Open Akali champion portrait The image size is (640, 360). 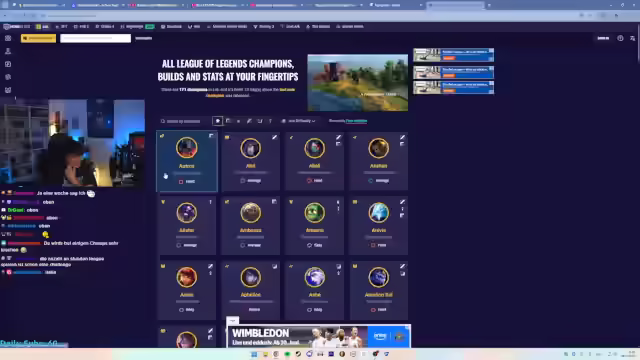pyautogui.click(x=314, y=148)
